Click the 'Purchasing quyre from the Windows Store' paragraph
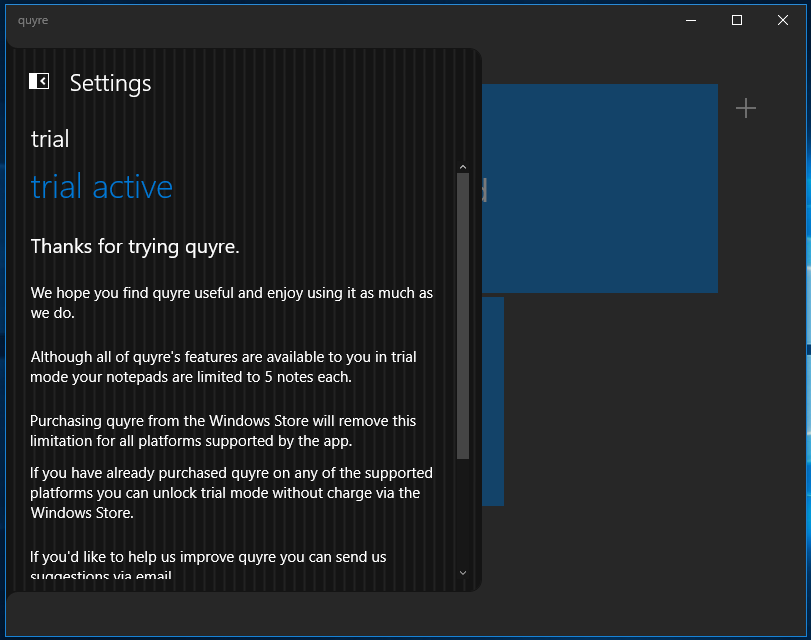This screenshot has height=640, width=811. click(223, 430)
